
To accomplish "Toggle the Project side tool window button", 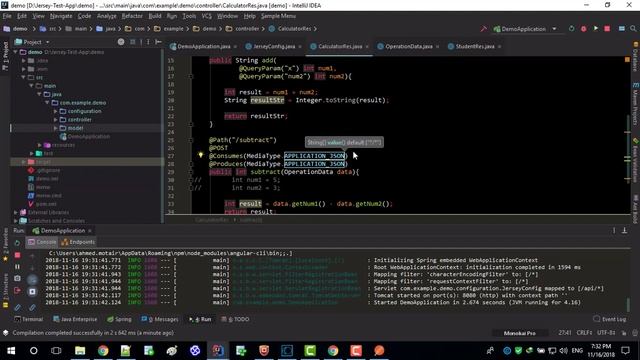I will click(5, 56).
